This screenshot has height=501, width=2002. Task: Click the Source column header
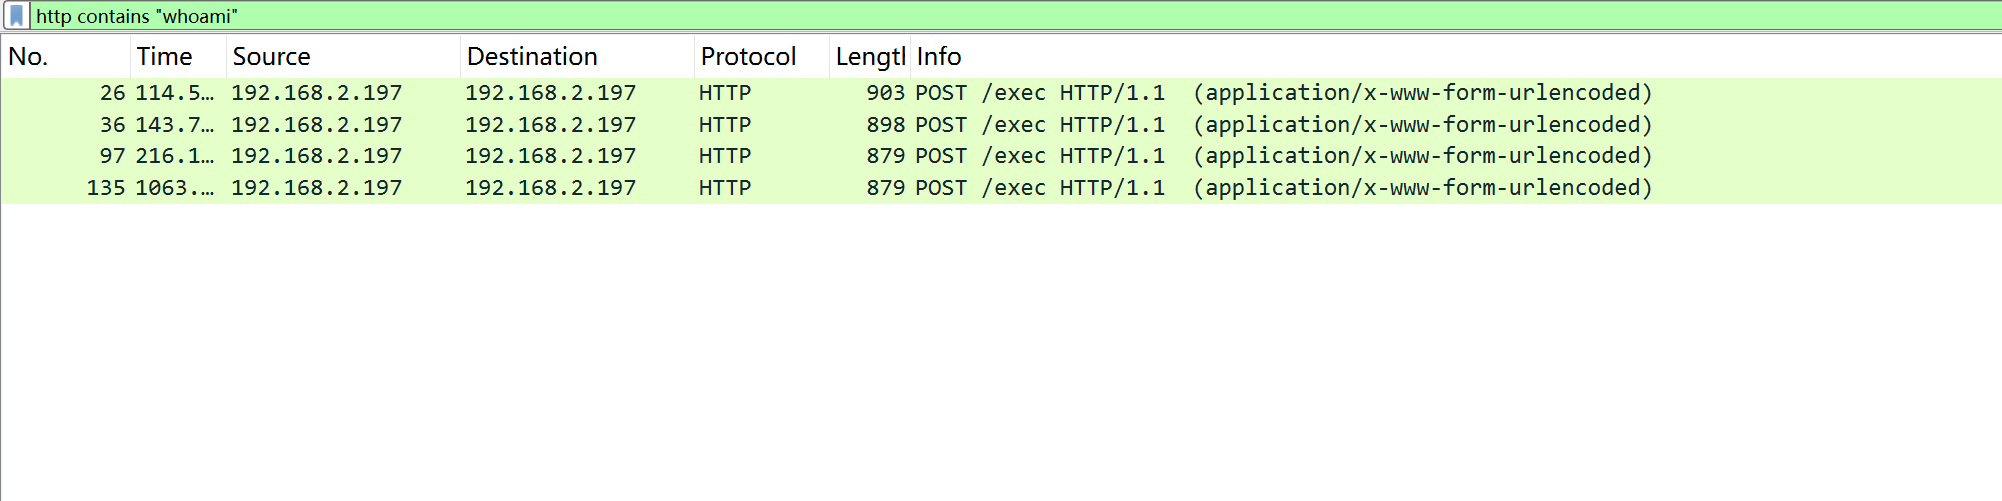click(271, 57)
